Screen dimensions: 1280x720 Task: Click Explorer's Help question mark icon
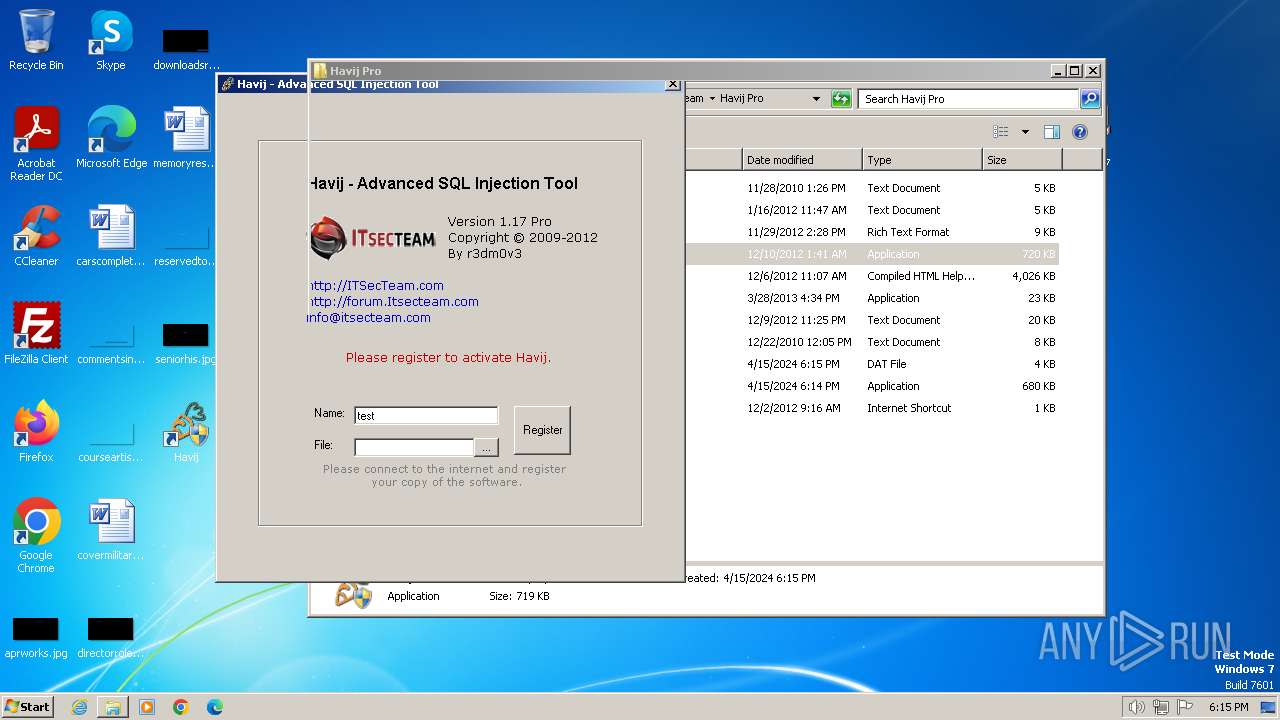[1080, 132]
